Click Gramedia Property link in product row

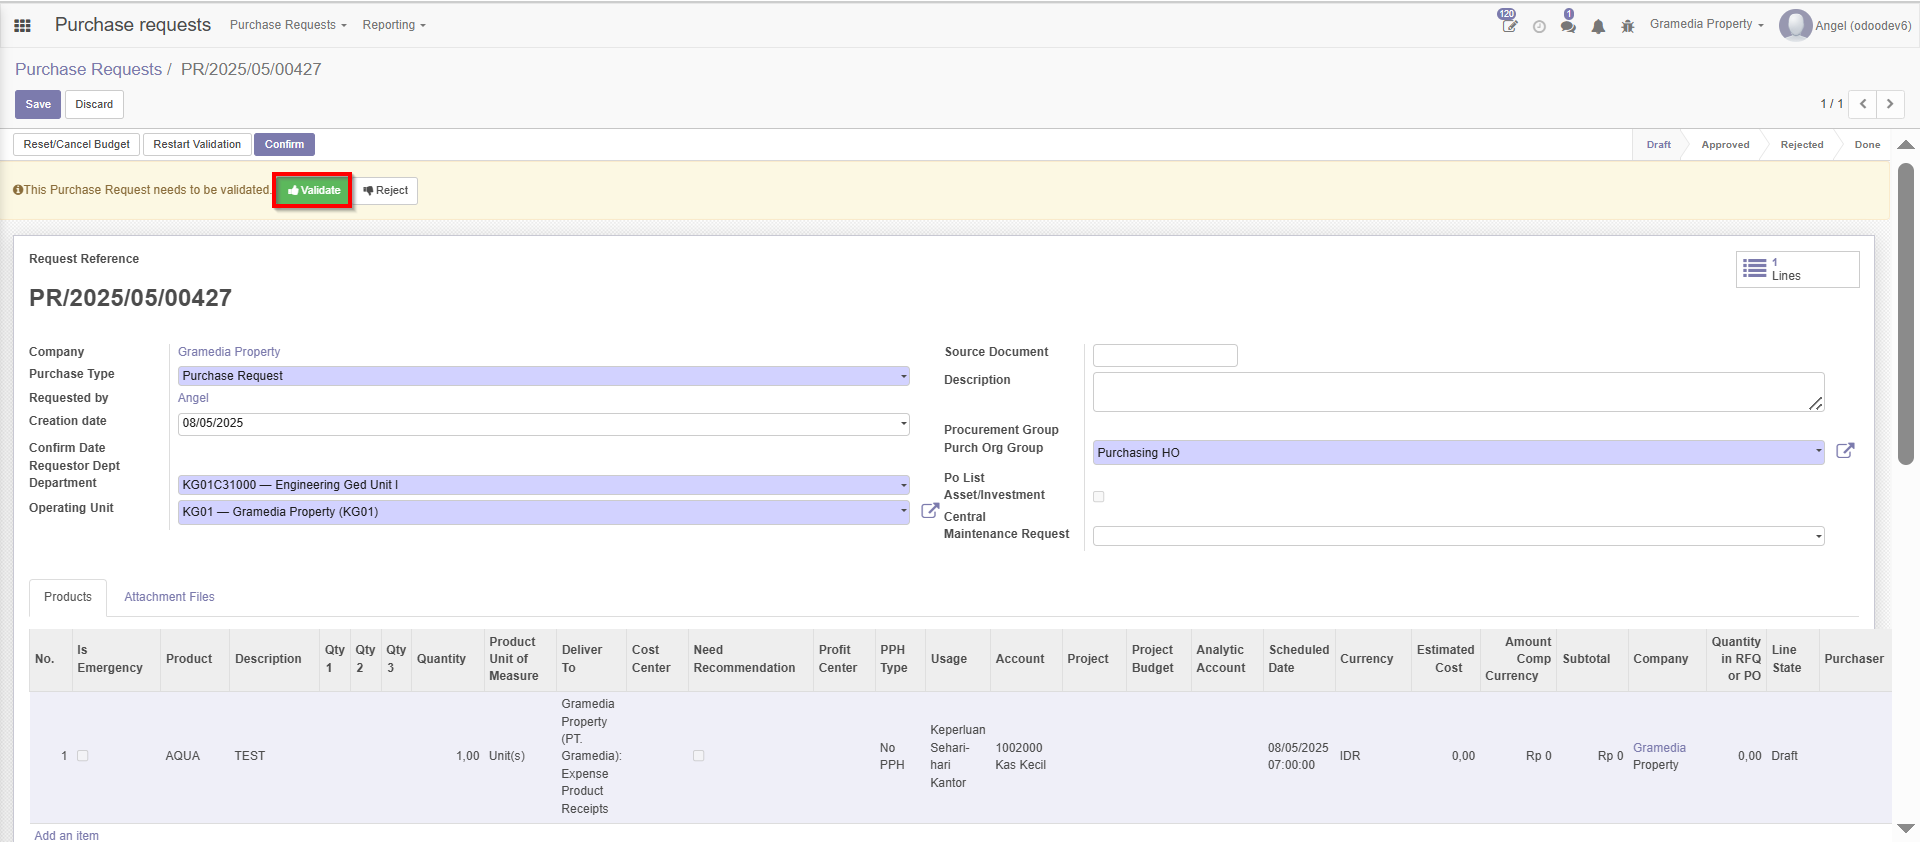click(x=1659, y=756)
